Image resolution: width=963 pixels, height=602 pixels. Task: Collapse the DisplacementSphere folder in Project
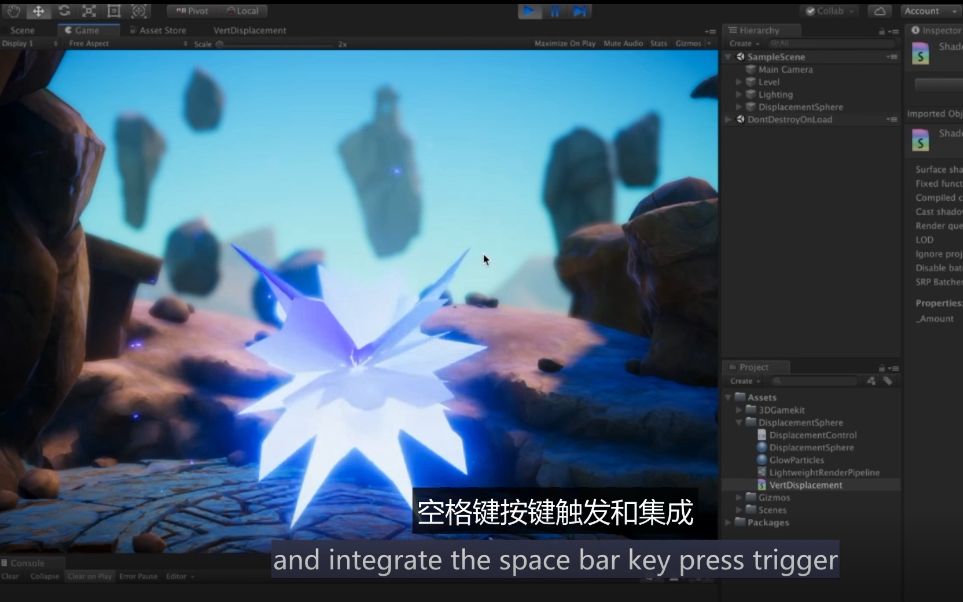tap(737, 422)
